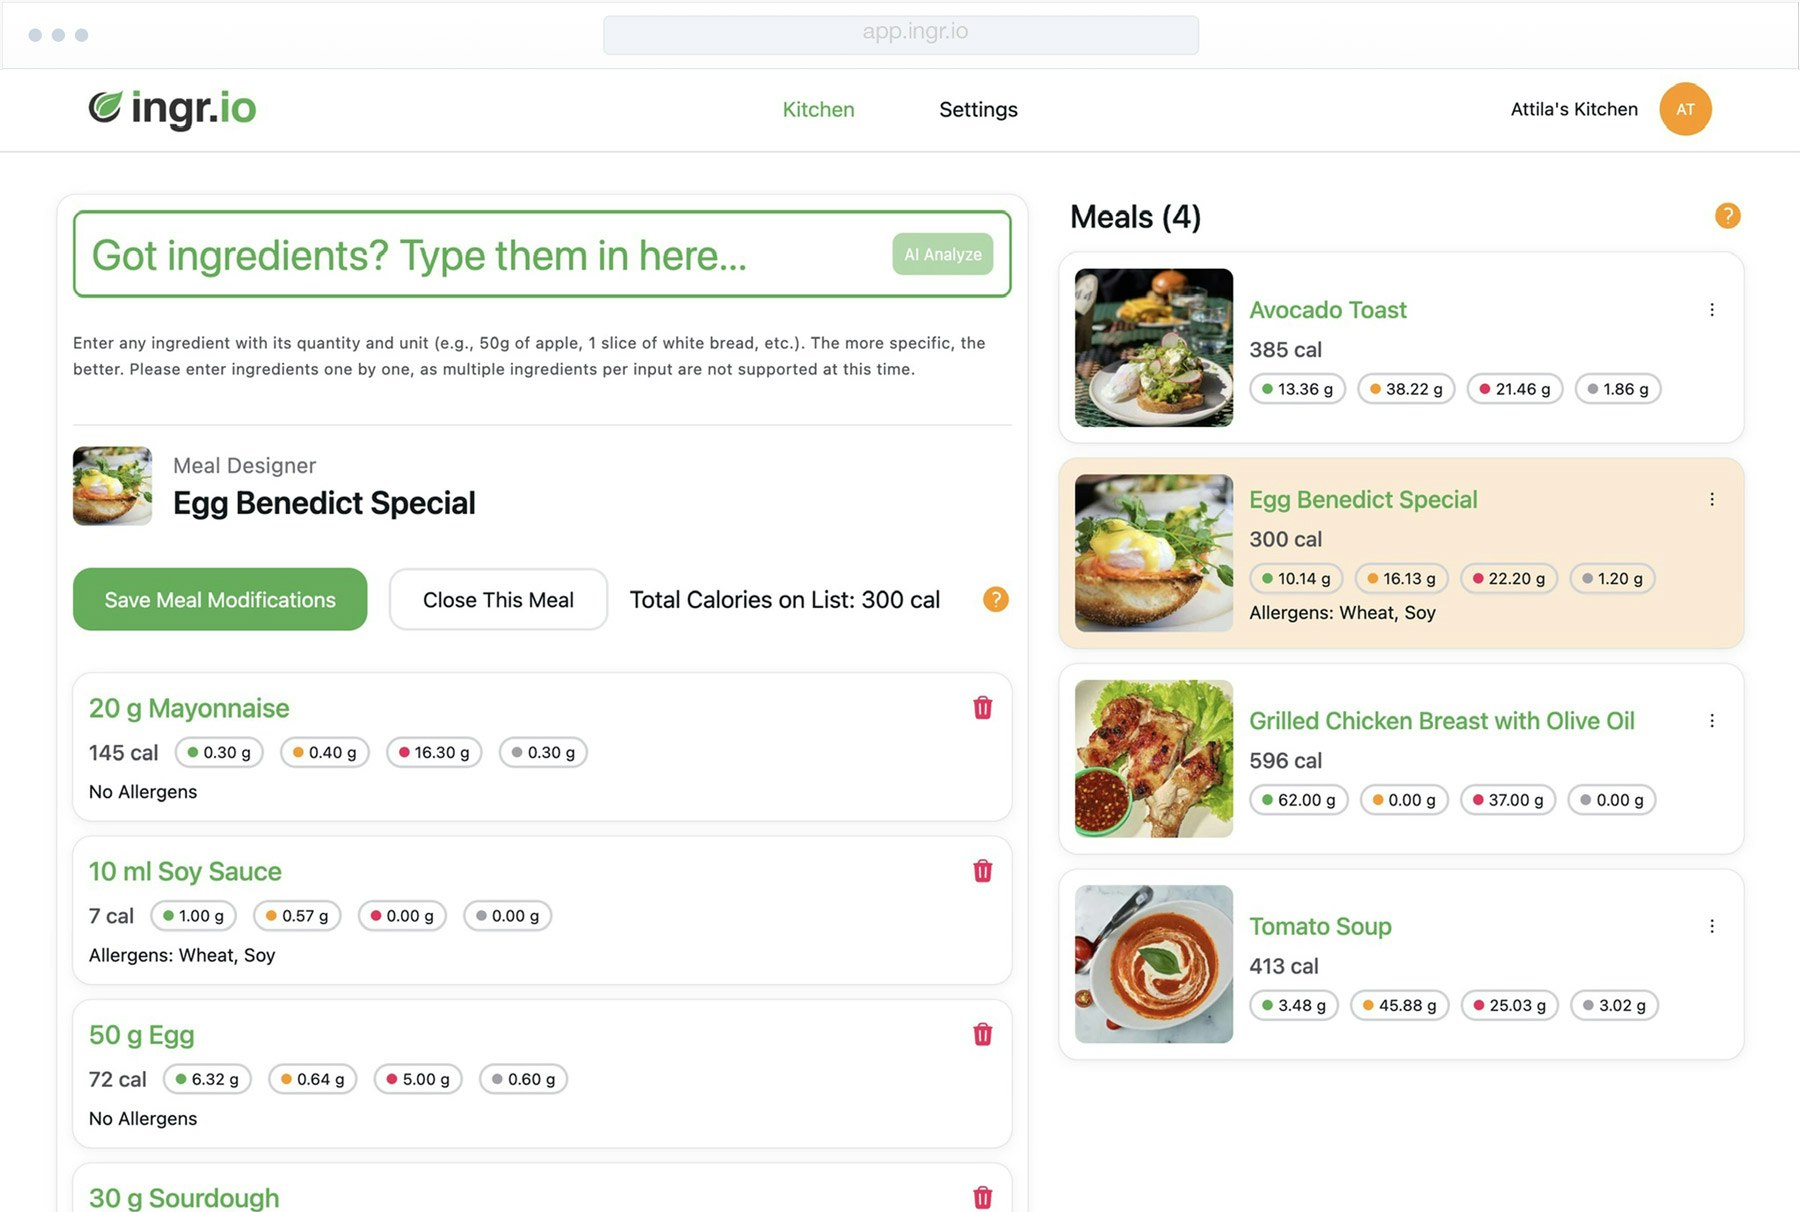Click Avocado Toast fiber value 1.86 g

click(1617, 389)
